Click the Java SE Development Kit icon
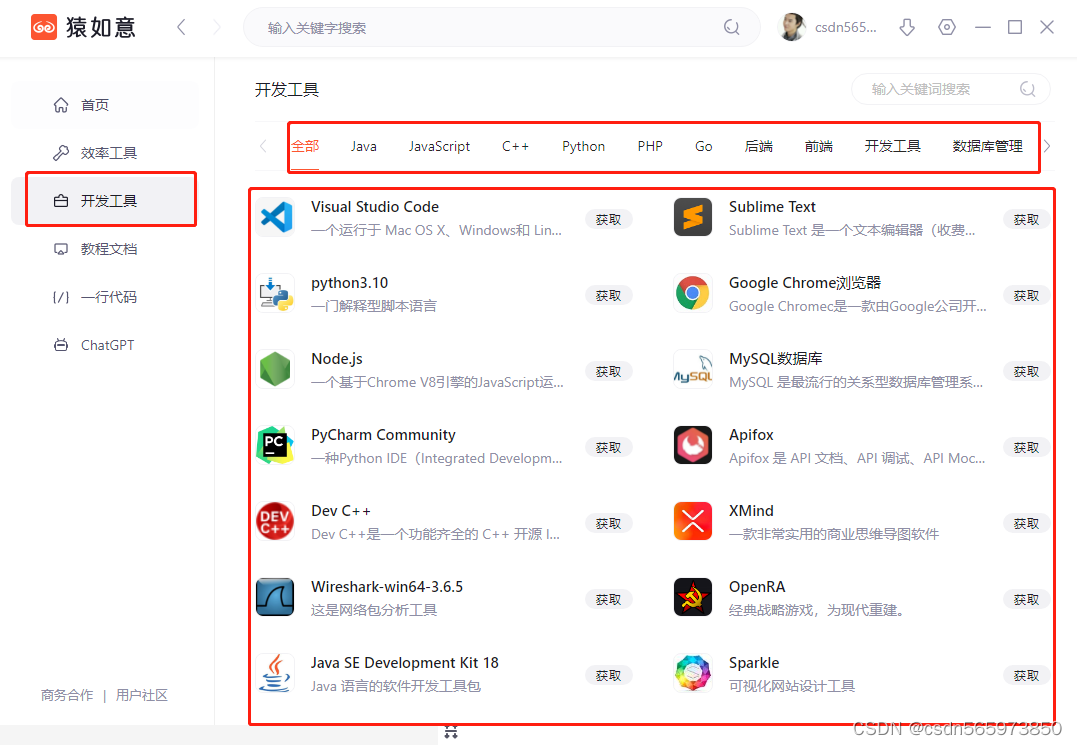Viewport: 1077px width, 745px height. (x=275, y=674)
